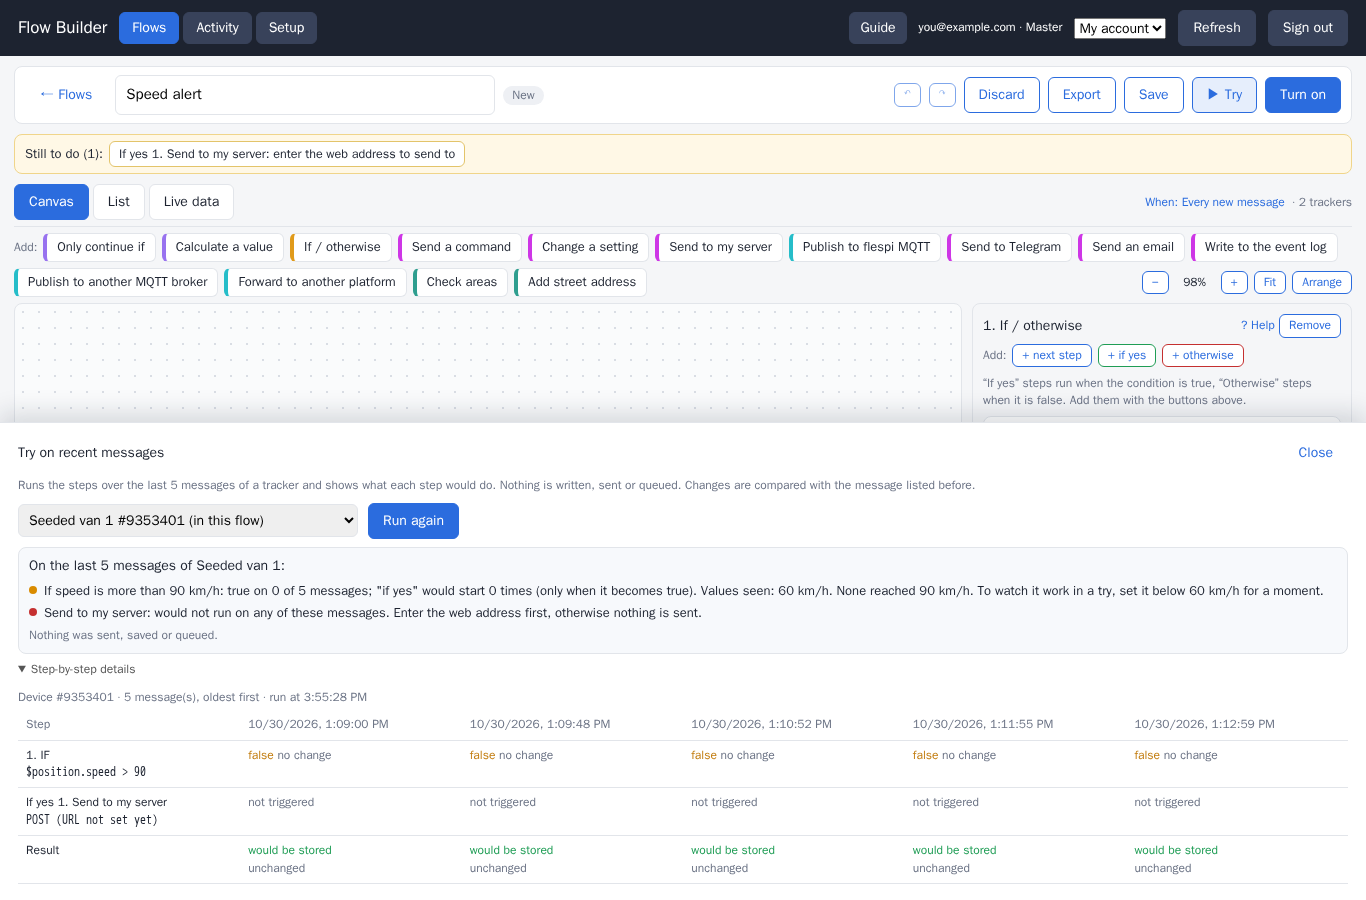This screenshot has height=900, width=1366.
Task: Add a 'Send an email' step
Action: click(x=1132, y=247)
